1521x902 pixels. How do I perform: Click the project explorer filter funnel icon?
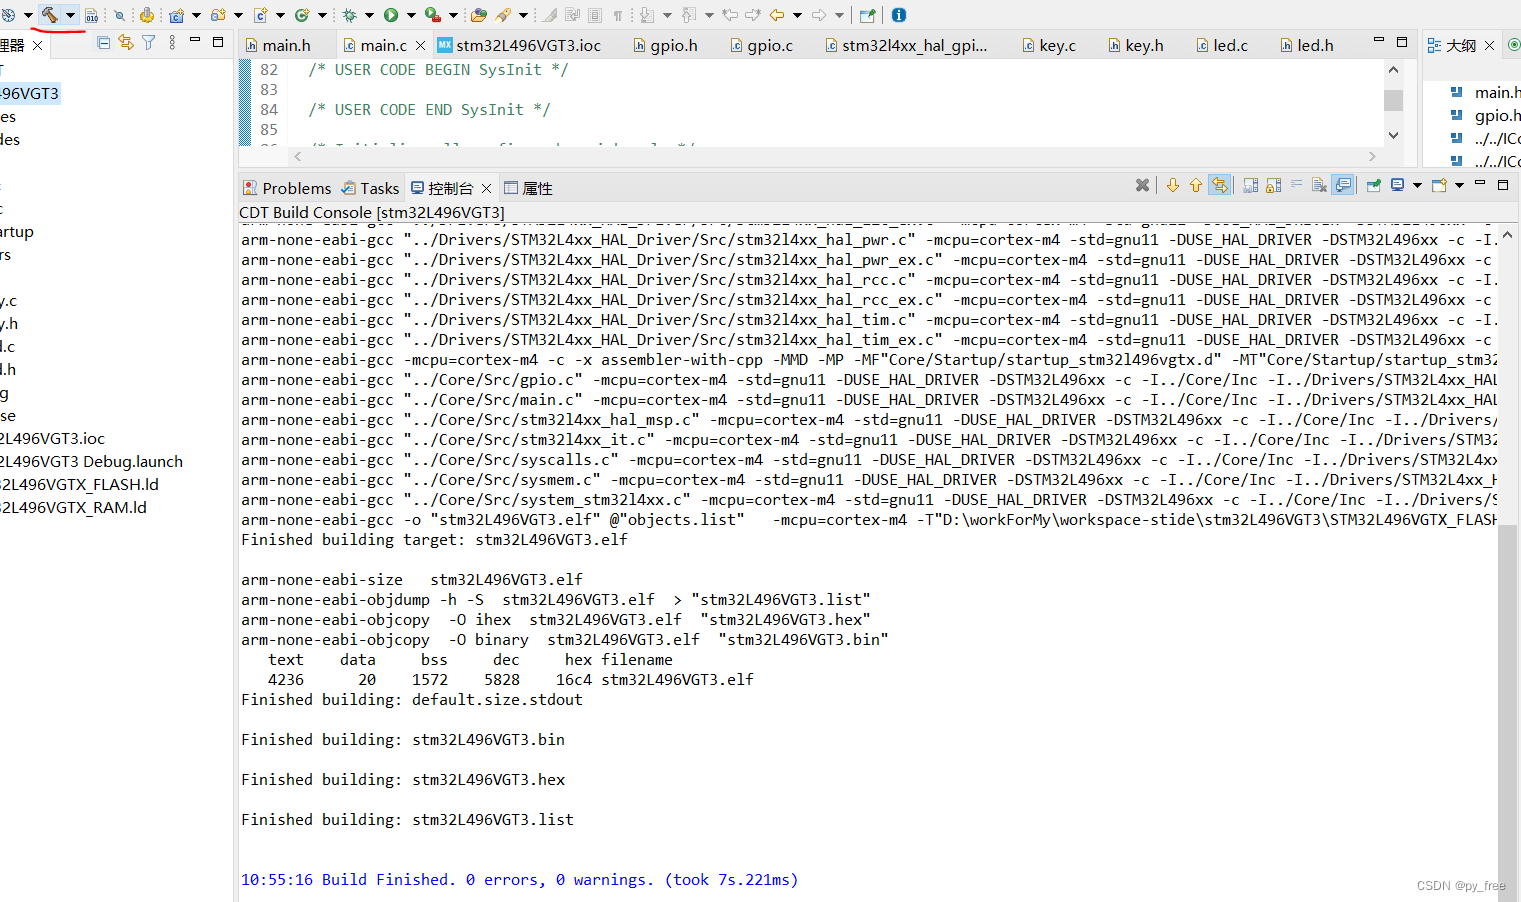pyautogui.click(x=148, y=42)
